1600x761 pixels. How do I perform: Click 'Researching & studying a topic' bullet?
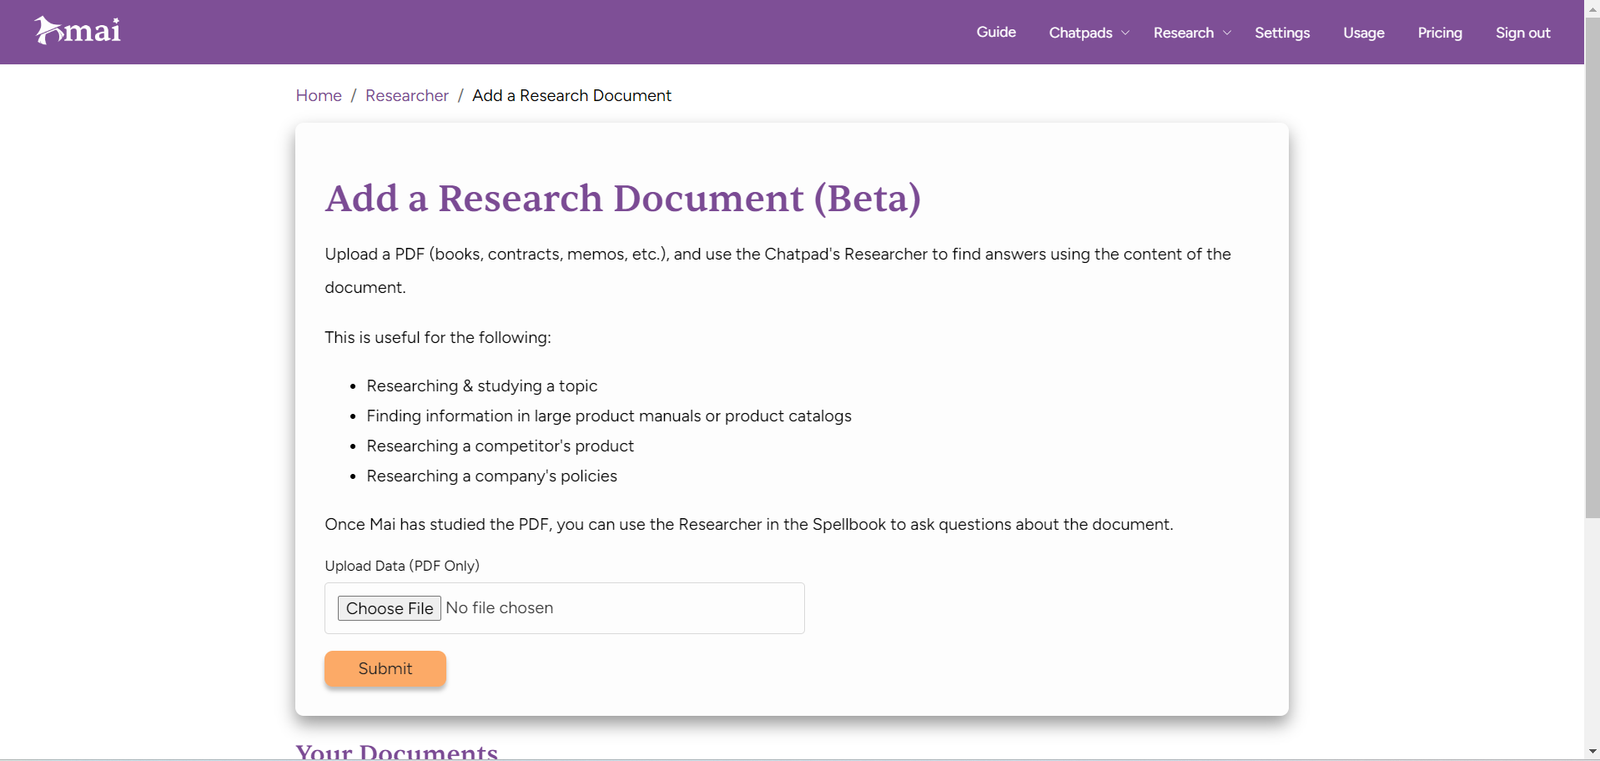pos(482,386)
